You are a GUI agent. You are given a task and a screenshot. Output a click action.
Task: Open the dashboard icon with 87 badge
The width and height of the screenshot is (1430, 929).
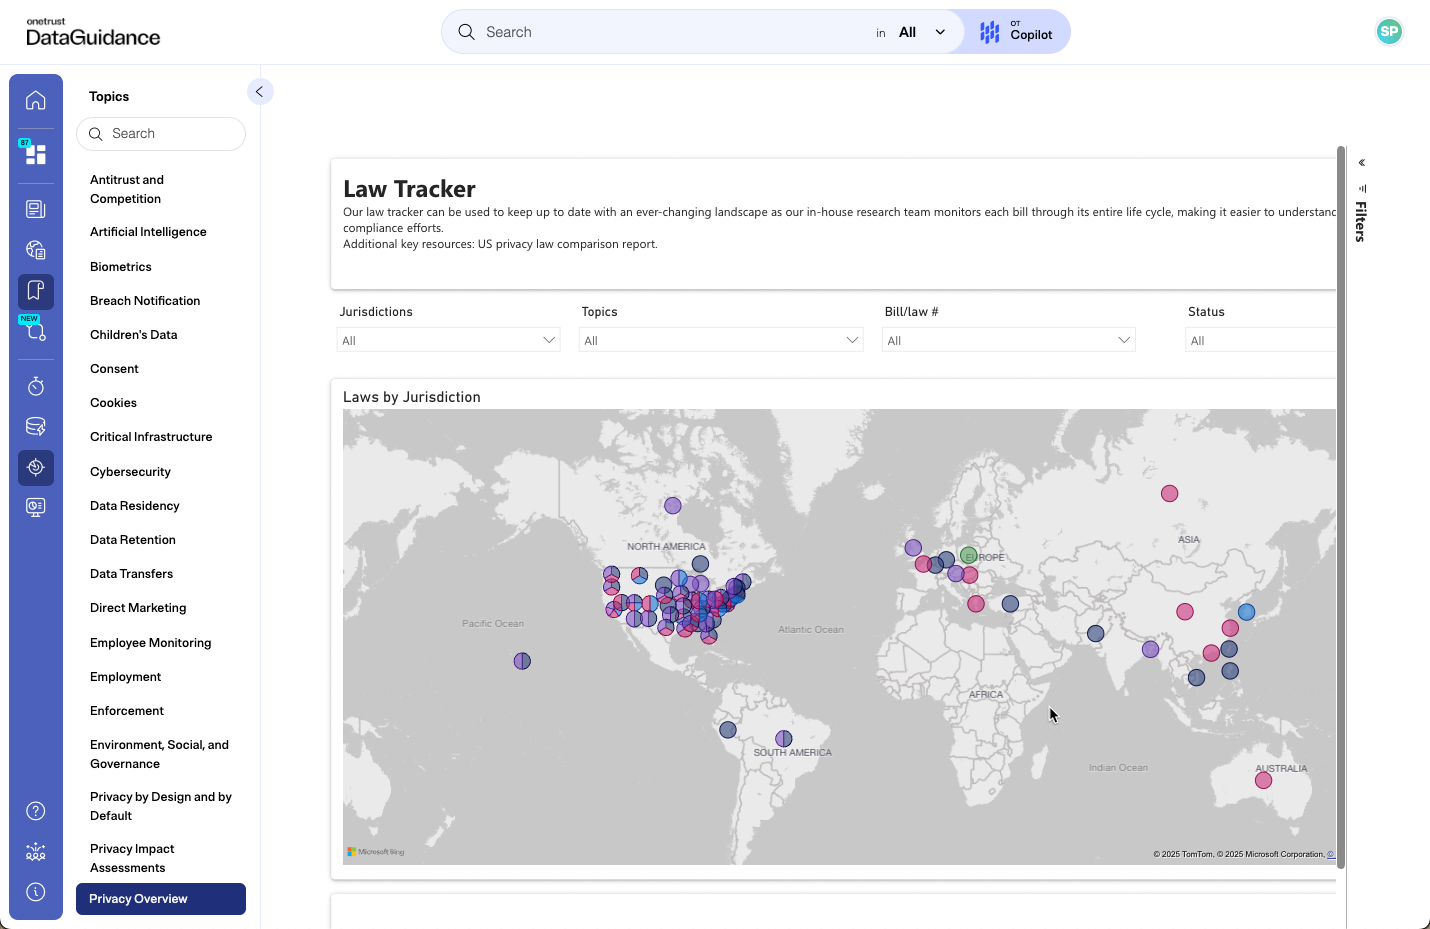pos(36,153)
